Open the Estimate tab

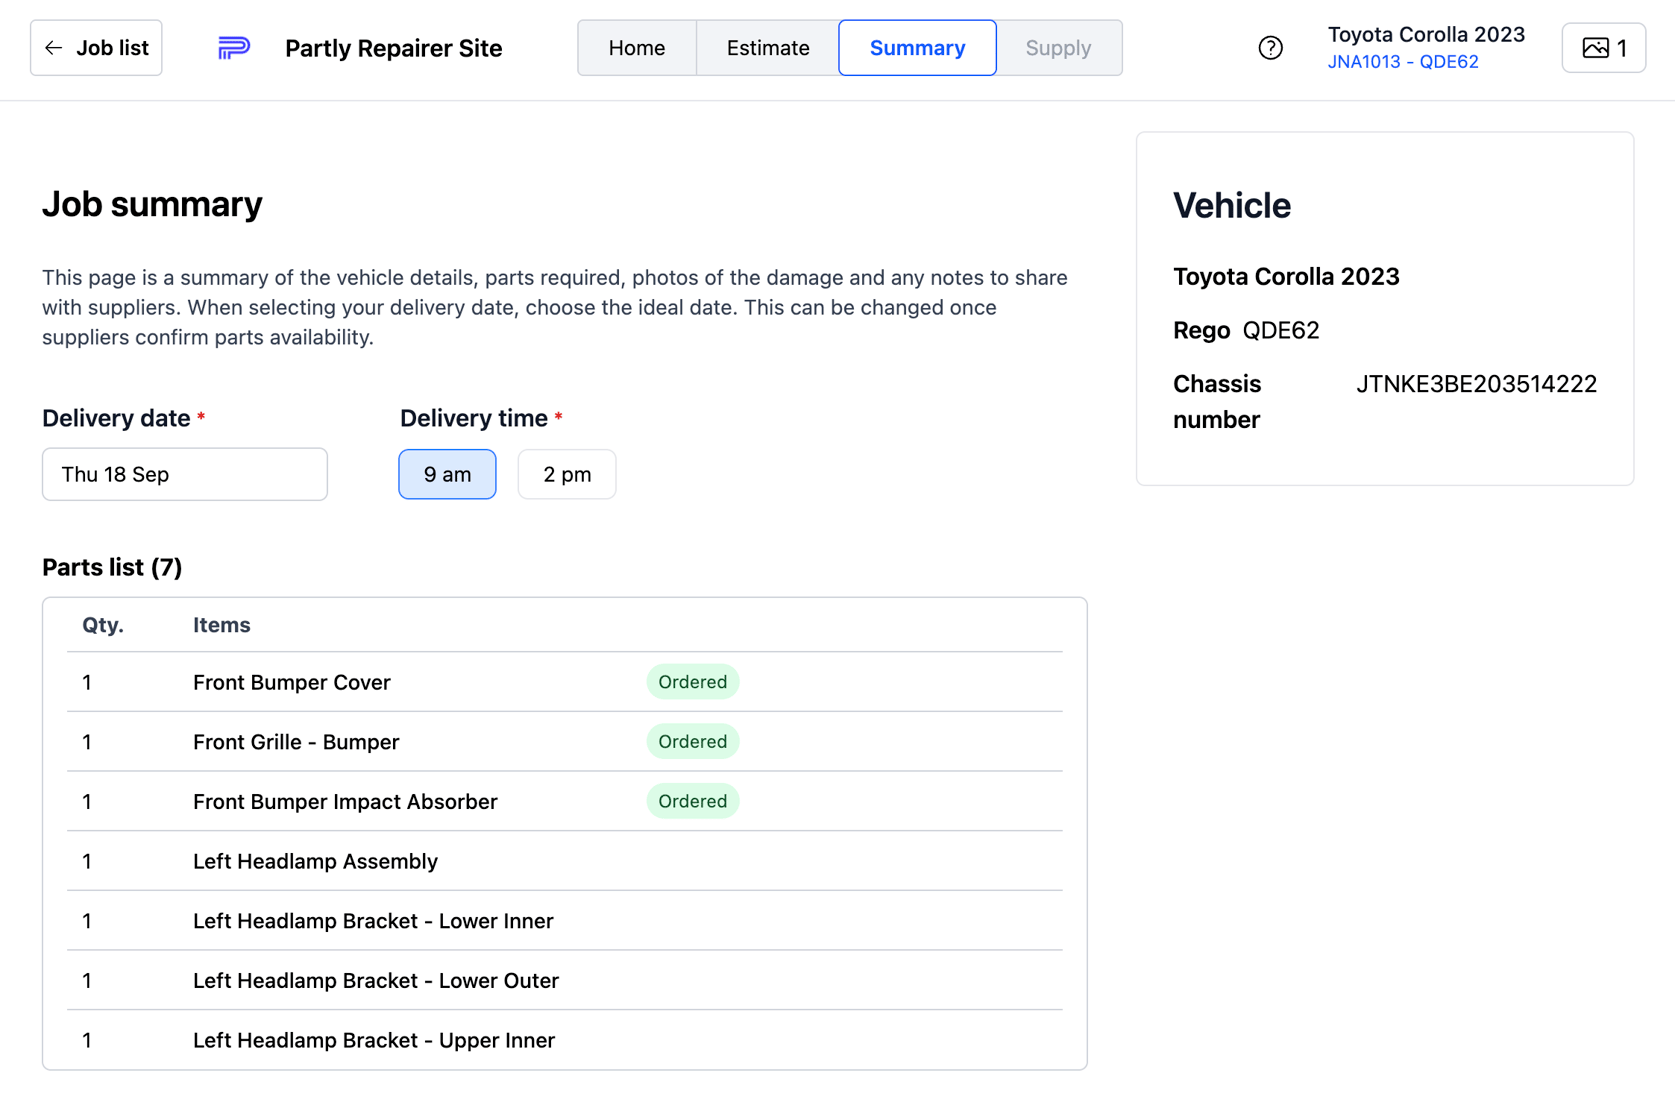point(766,47)
